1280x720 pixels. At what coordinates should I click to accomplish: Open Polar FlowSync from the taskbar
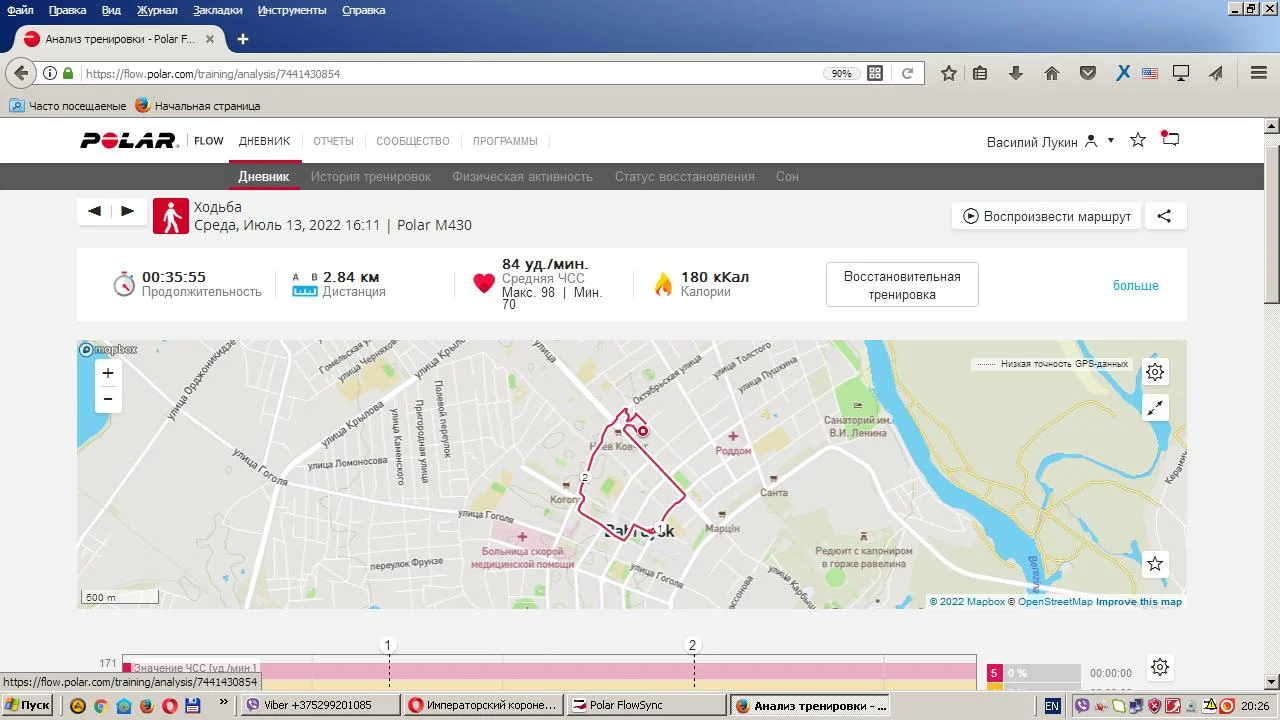coord(647,705)
